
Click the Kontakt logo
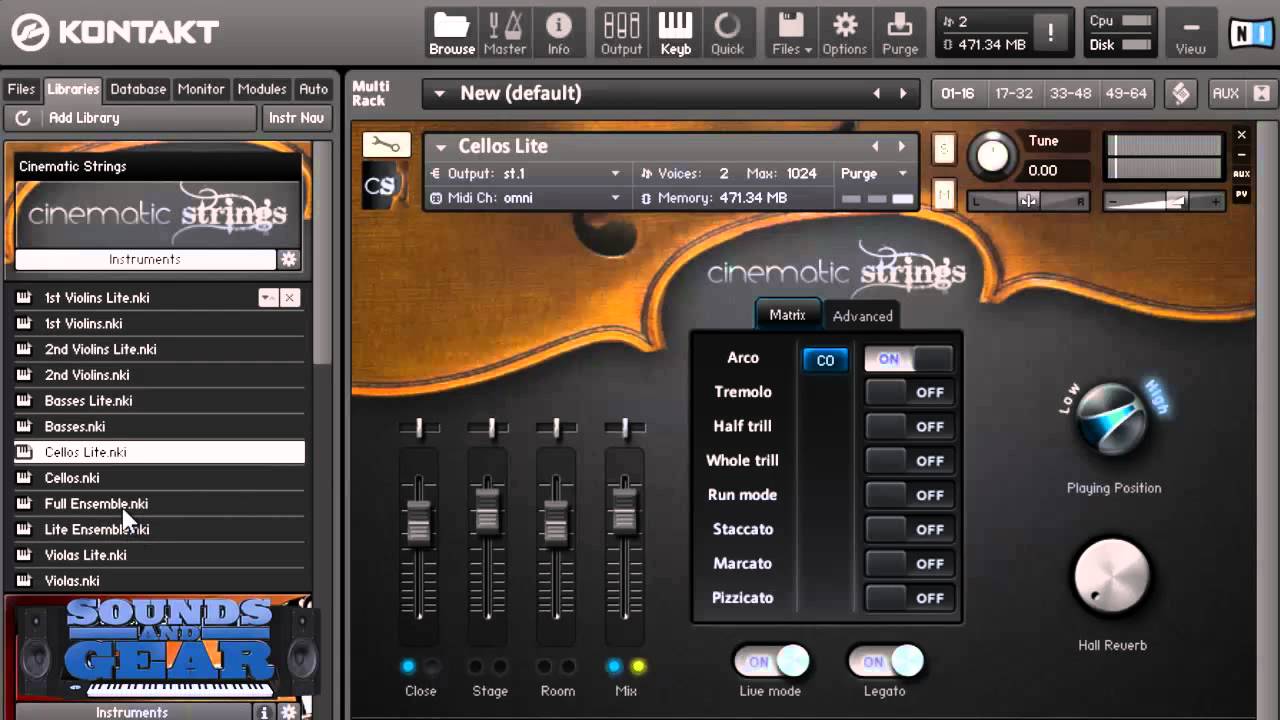click(115, 32)
